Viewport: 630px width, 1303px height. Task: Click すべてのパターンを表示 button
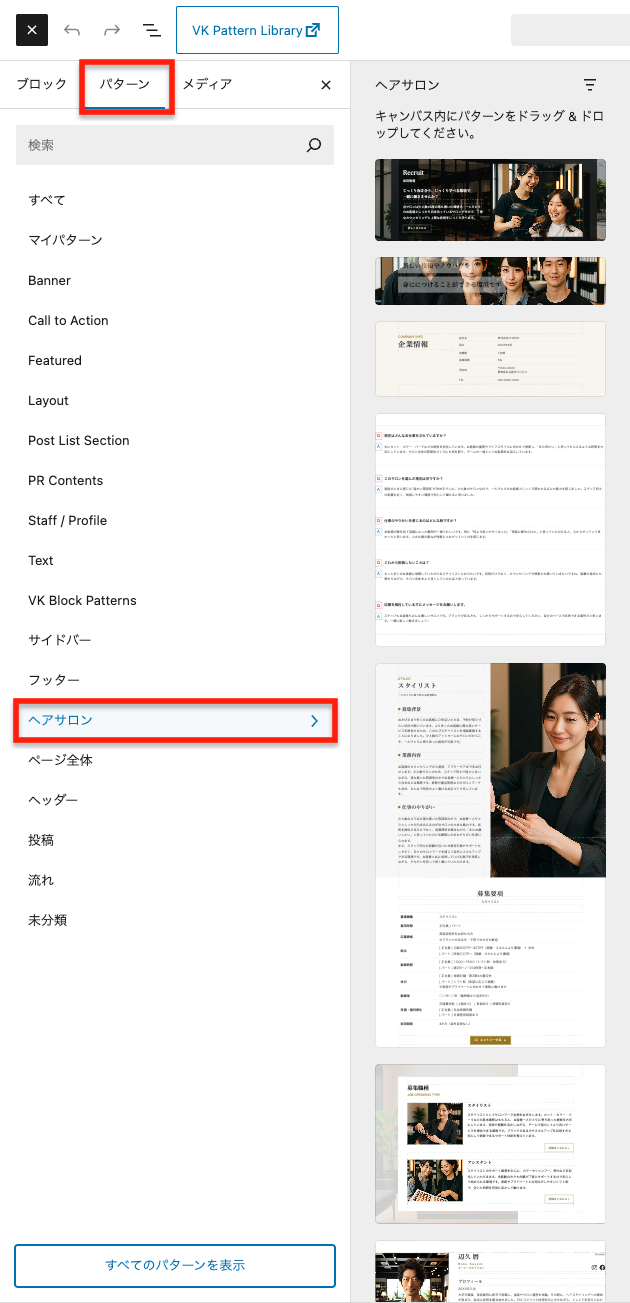[x=175, y=1265]
